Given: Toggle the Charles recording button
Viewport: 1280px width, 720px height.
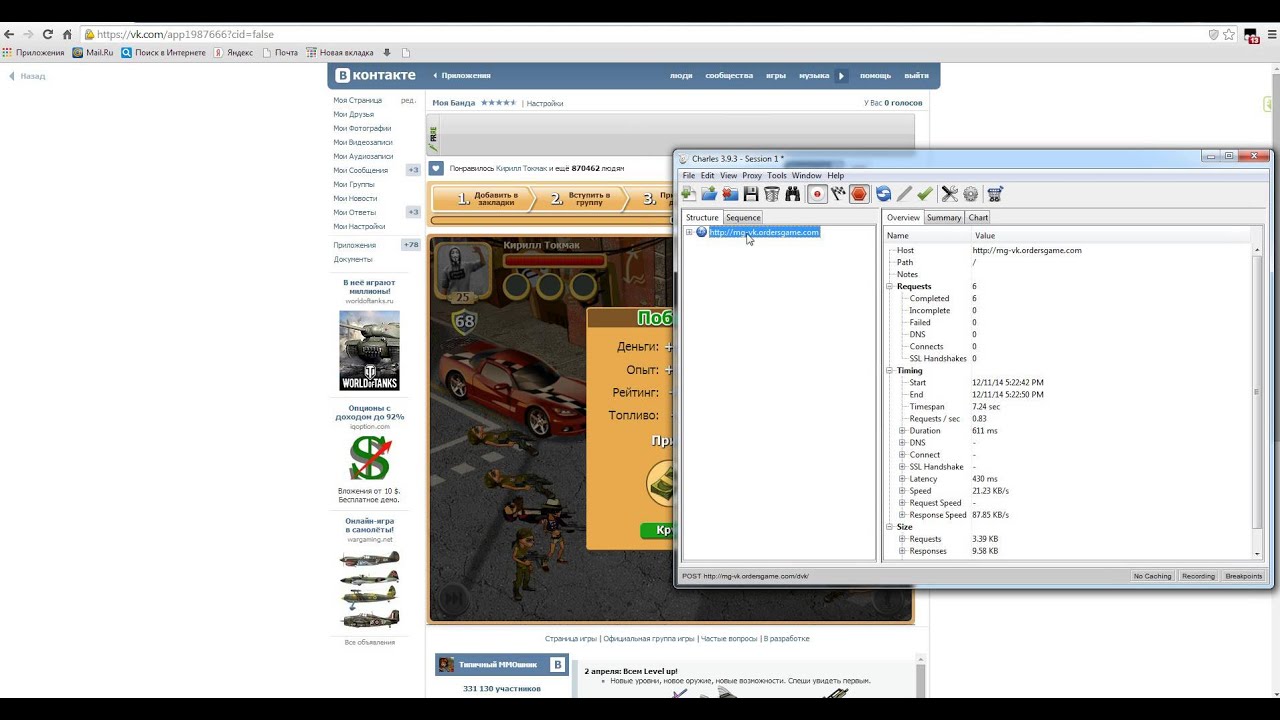Looking at the screenshot, I should pyautogui.click(x=817, y=194).
